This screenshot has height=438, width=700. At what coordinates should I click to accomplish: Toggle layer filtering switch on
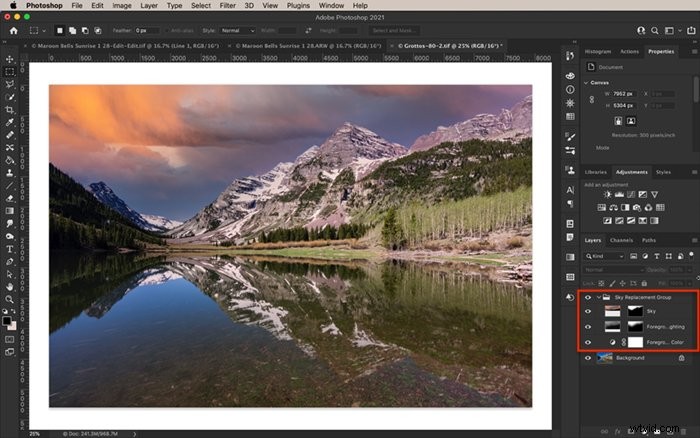pos(691,255)
